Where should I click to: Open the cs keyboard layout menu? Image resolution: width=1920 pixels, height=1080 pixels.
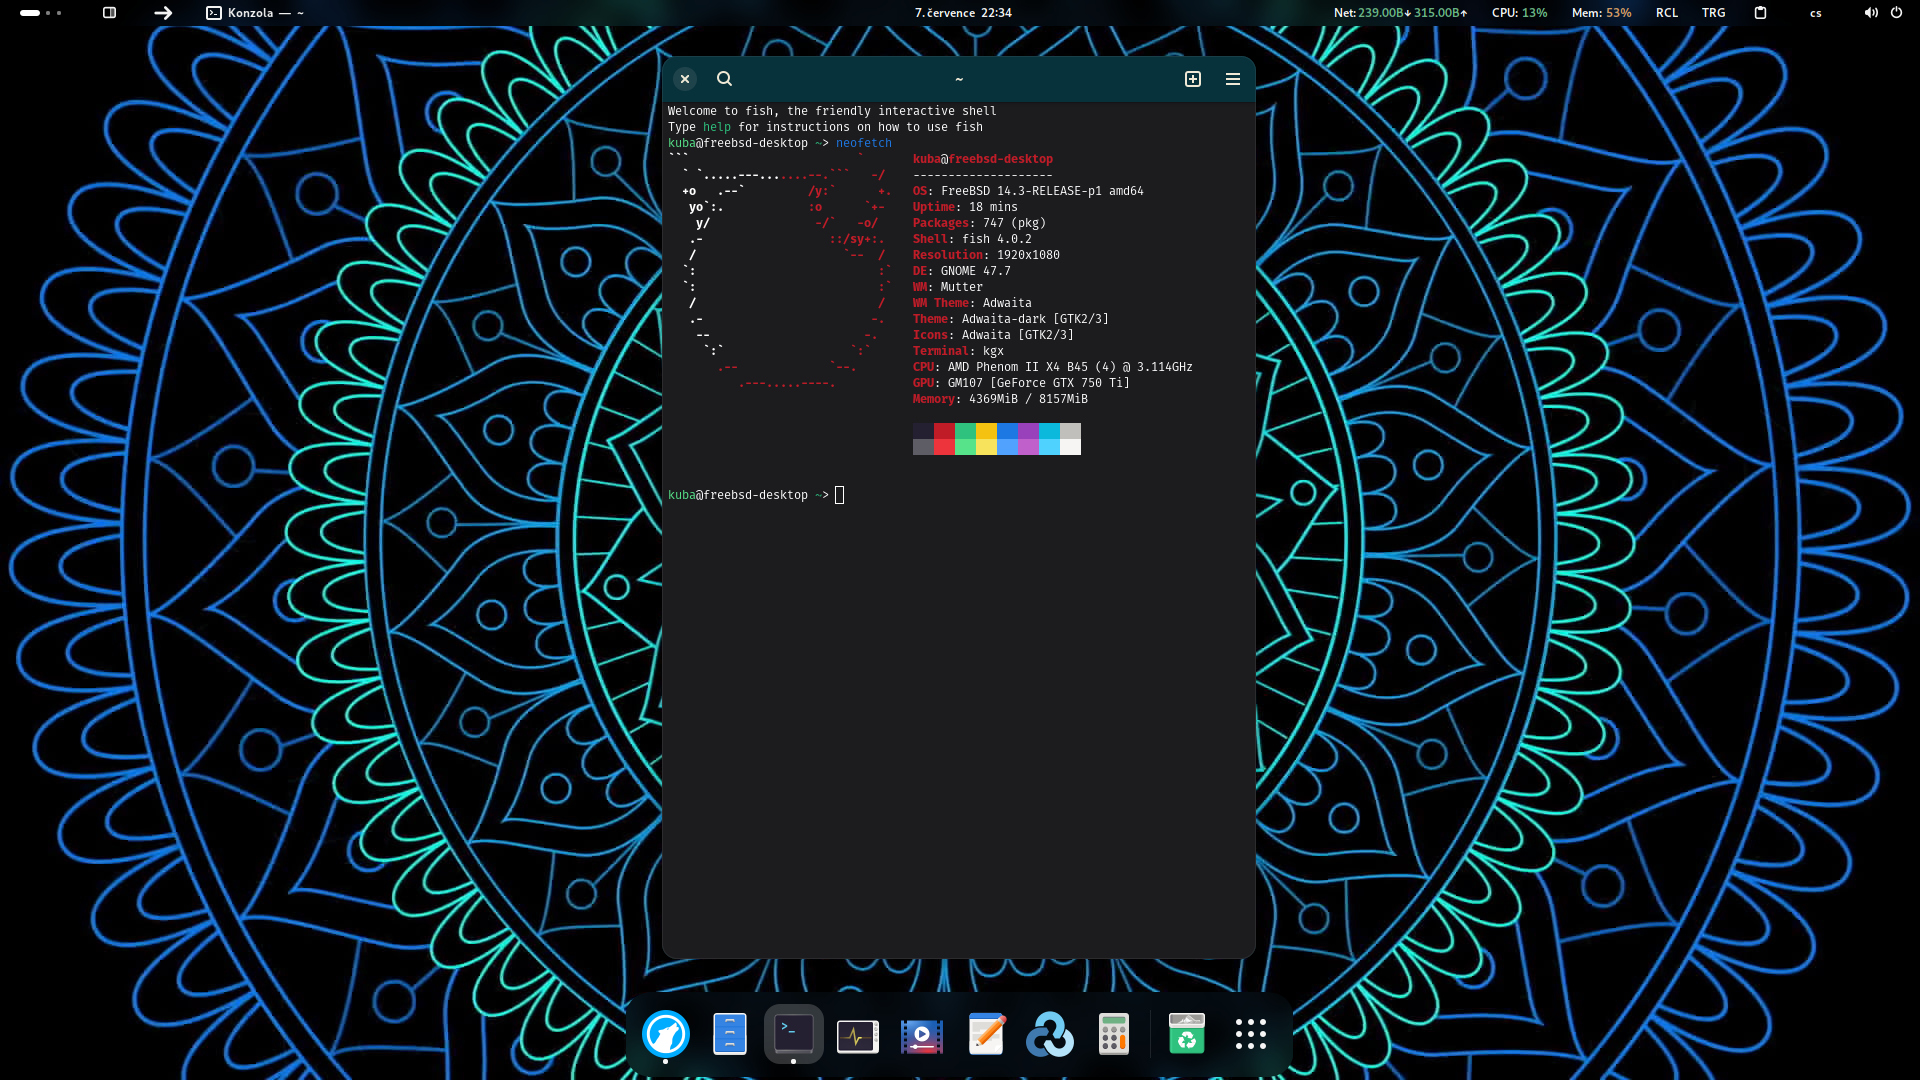click(x=1816, y=13)
